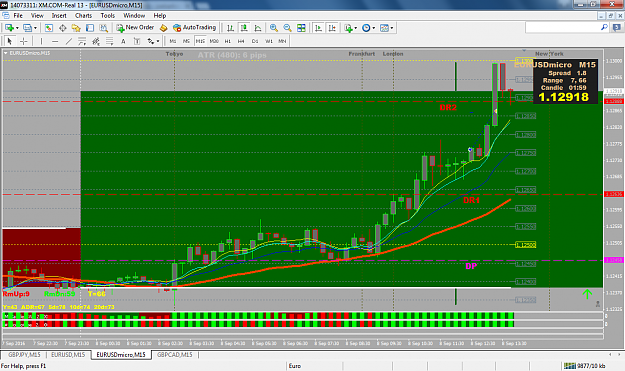Open the File menu

tap(18, 16)
